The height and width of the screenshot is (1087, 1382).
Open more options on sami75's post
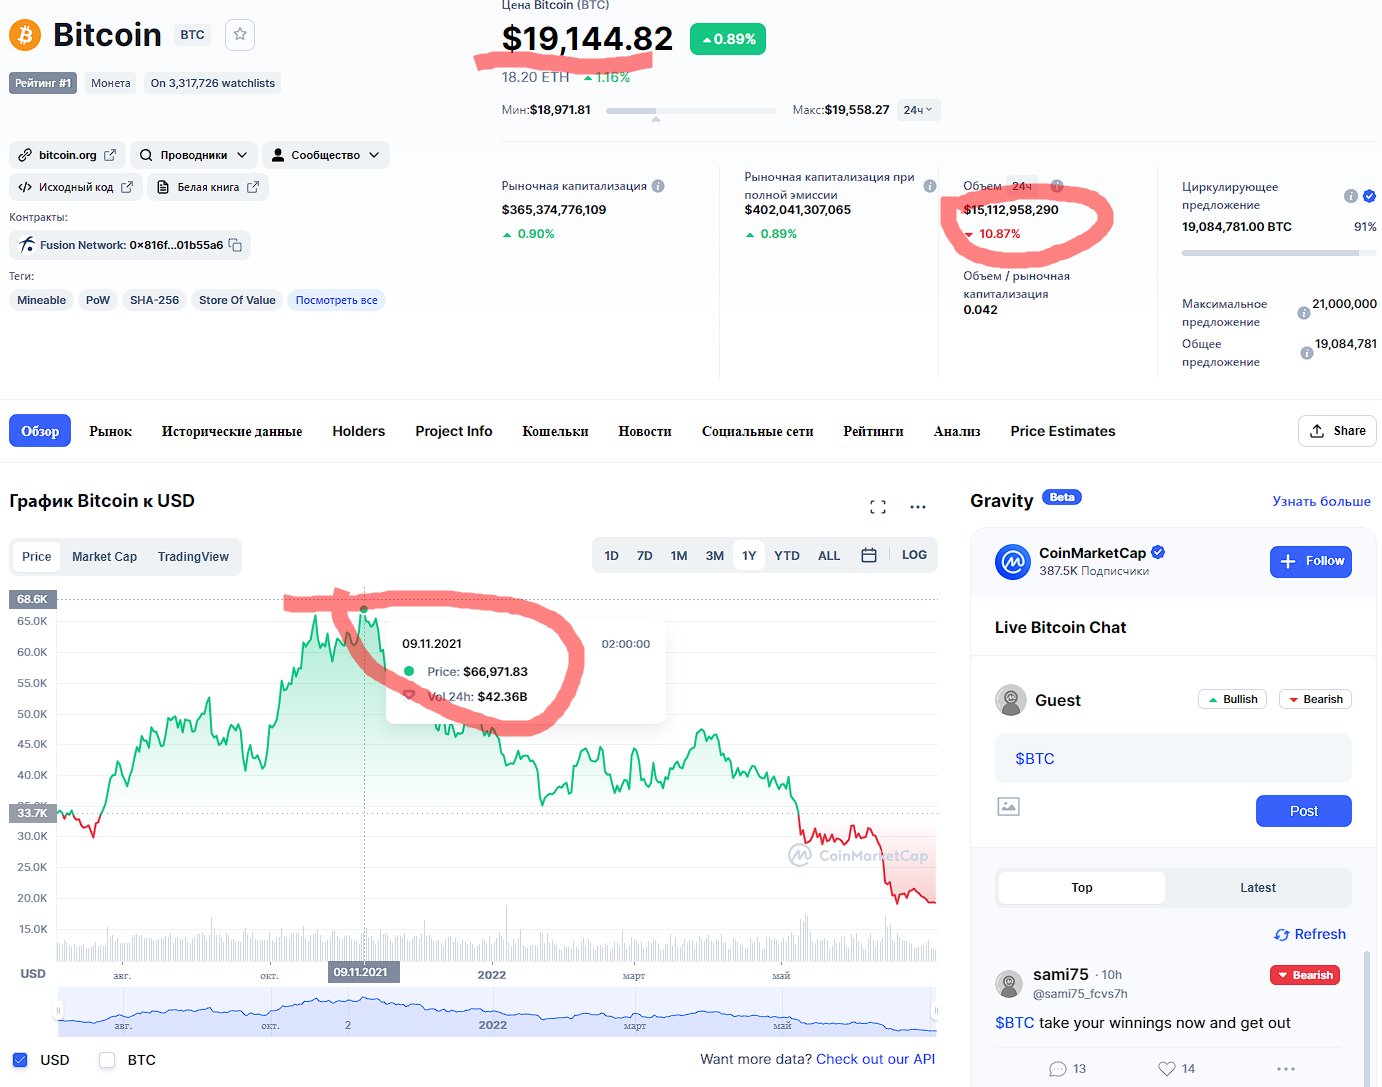[x=1286, y=1069]
